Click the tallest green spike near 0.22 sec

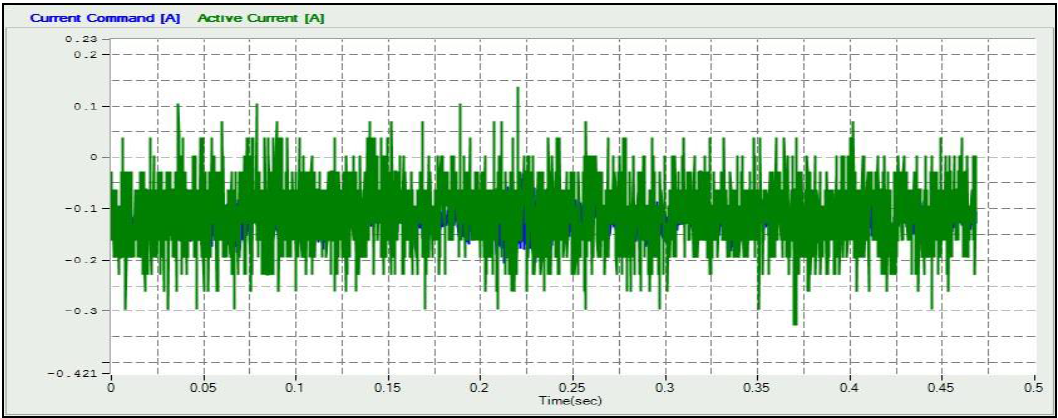pyautogui.click(x=517, y=90)
